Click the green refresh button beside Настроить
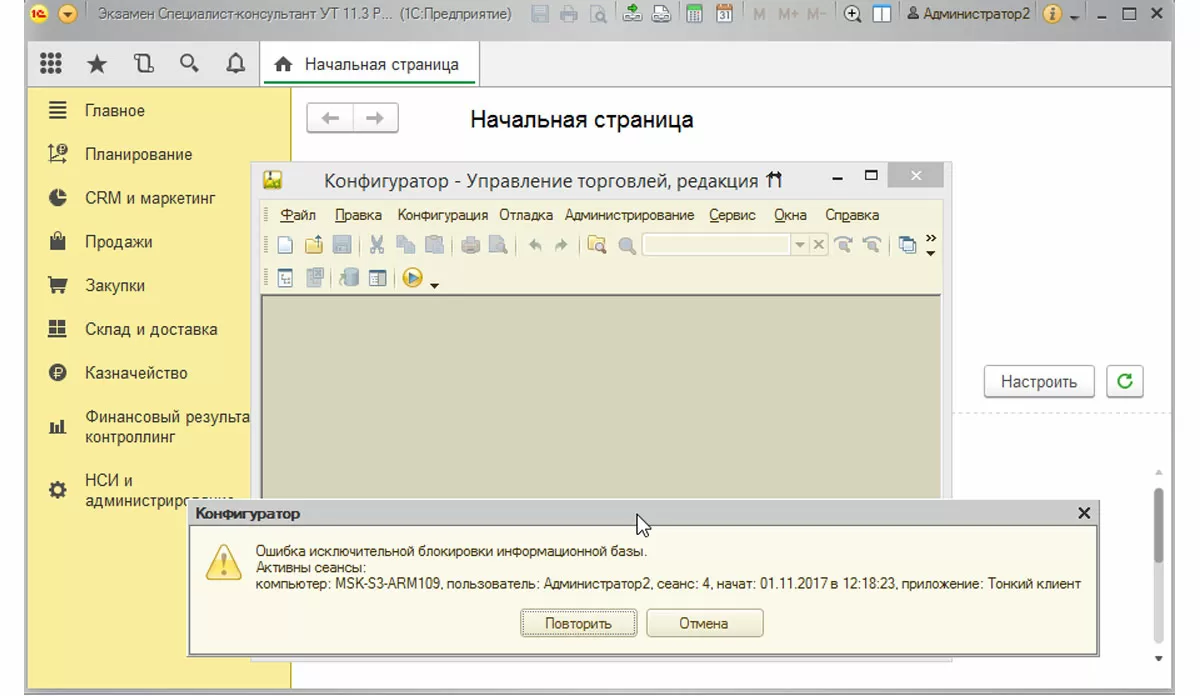This screenshot has height=696, width=1200. 1125,381
